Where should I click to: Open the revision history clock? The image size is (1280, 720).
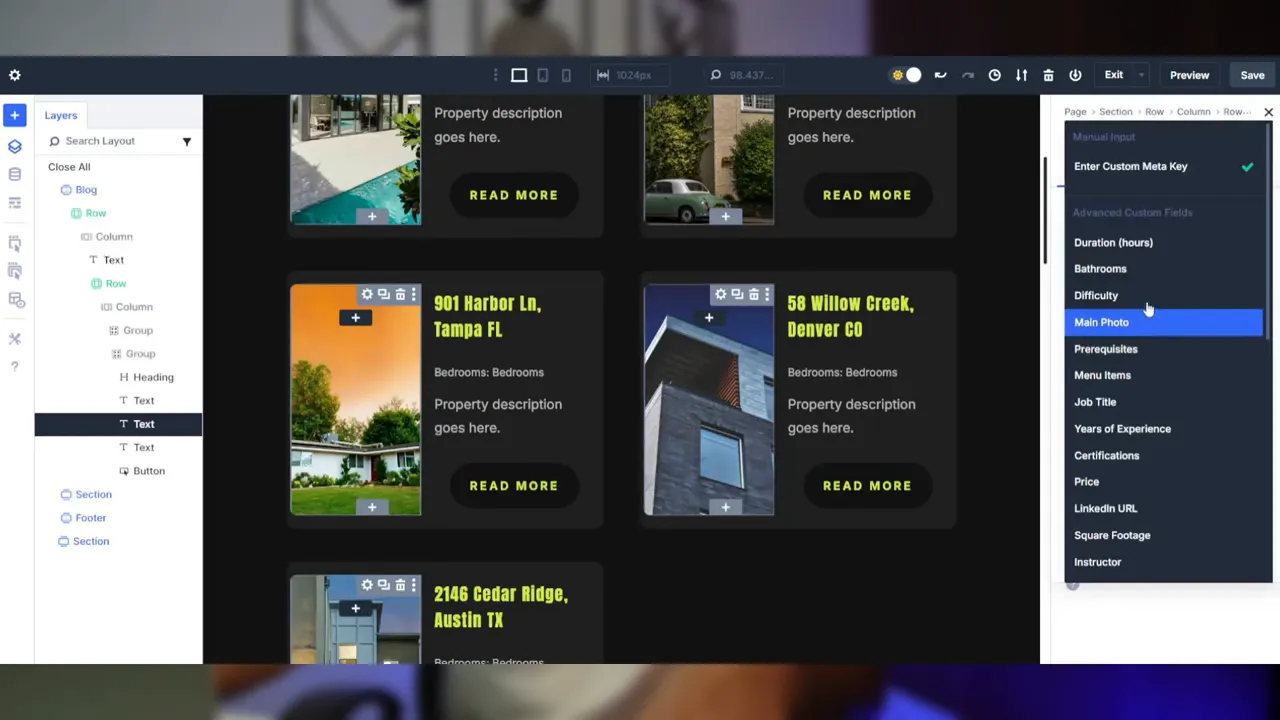[x=994, y=75]
